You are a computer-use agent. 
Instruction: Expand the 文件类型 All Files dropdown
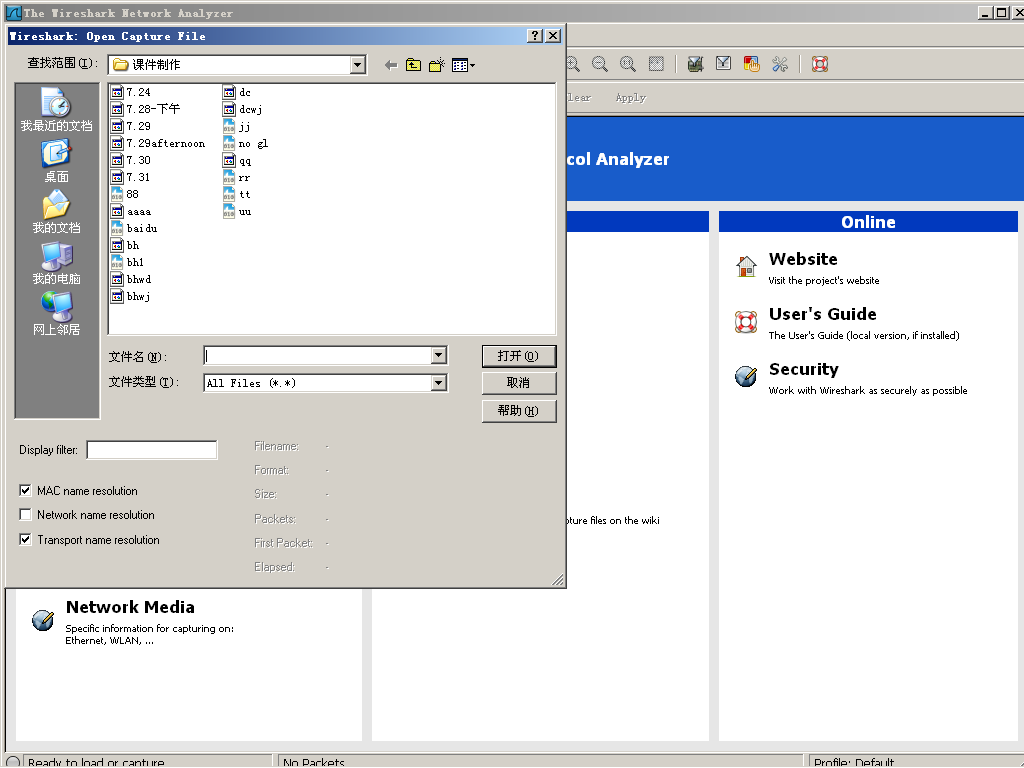[x=439, y=383]
